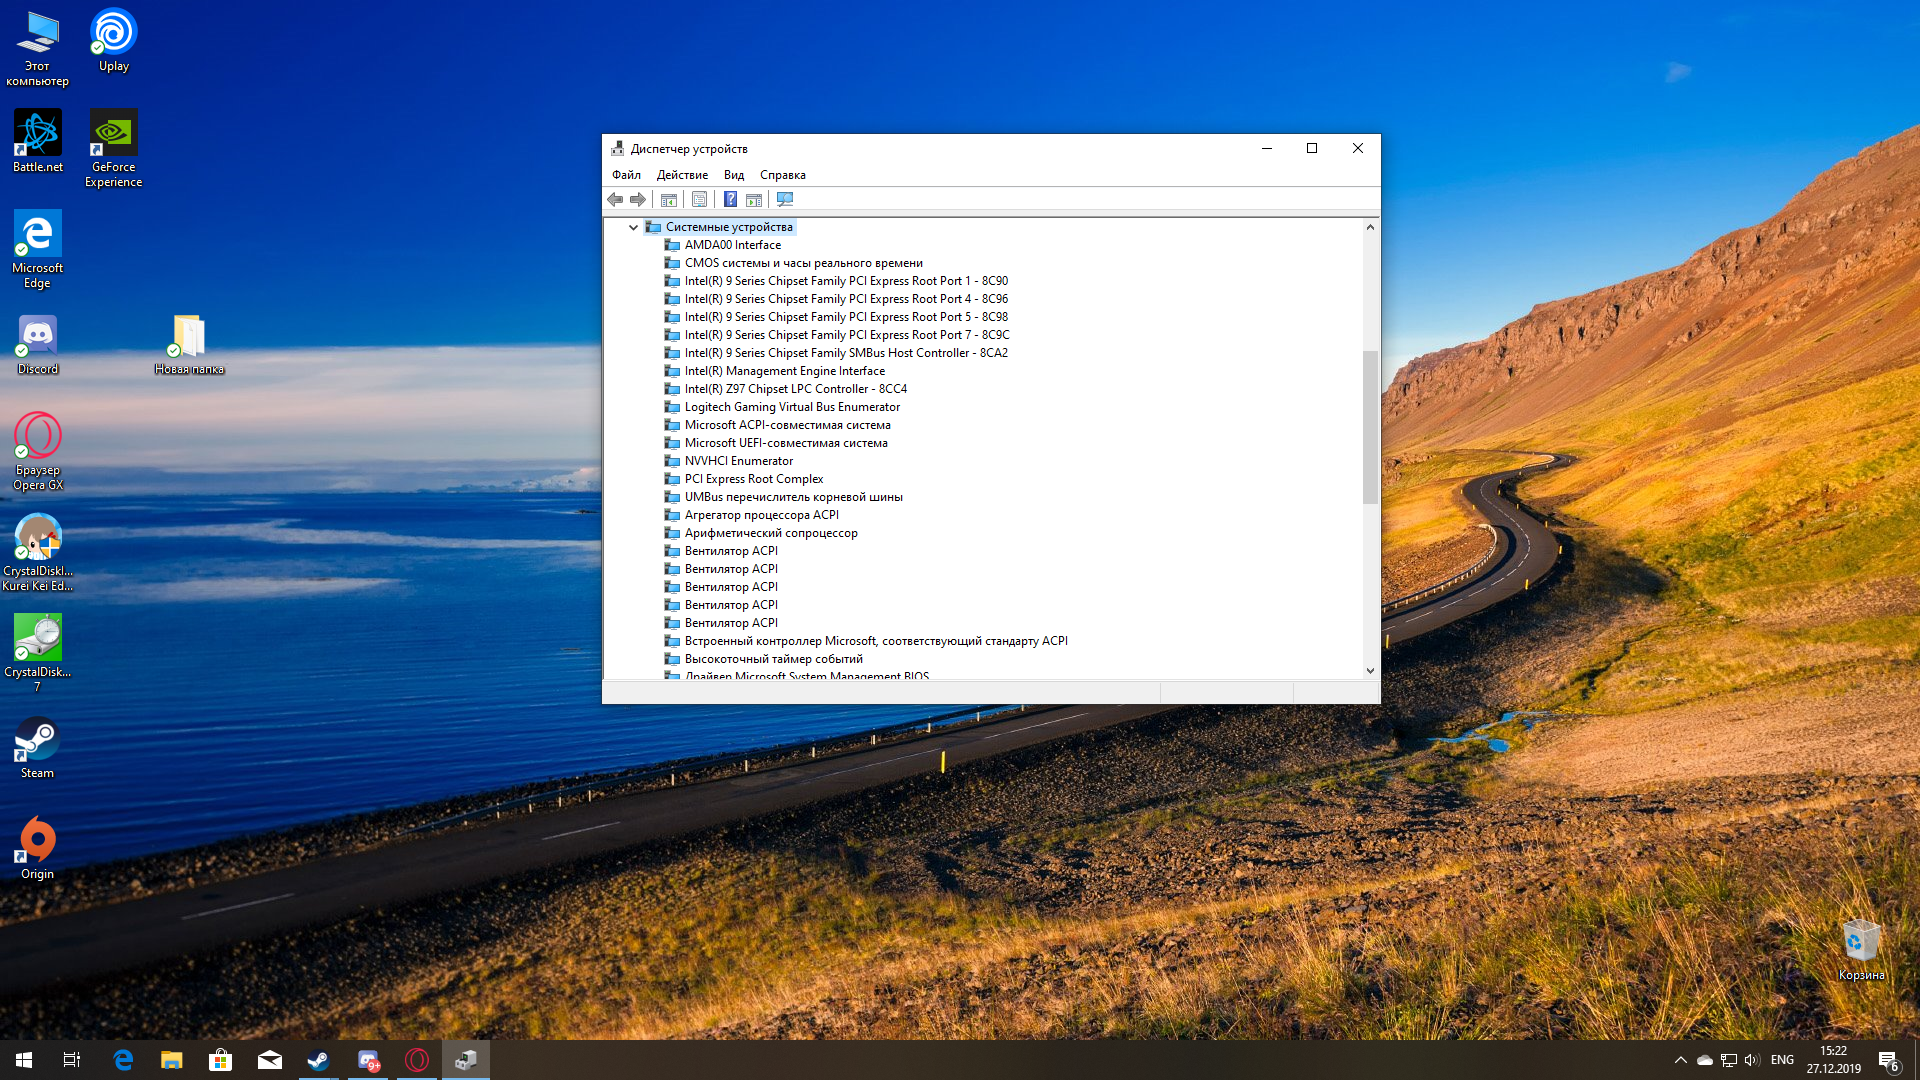Open Properties toolbar icon
The image size is (1920, 1080).
[699, 200]
